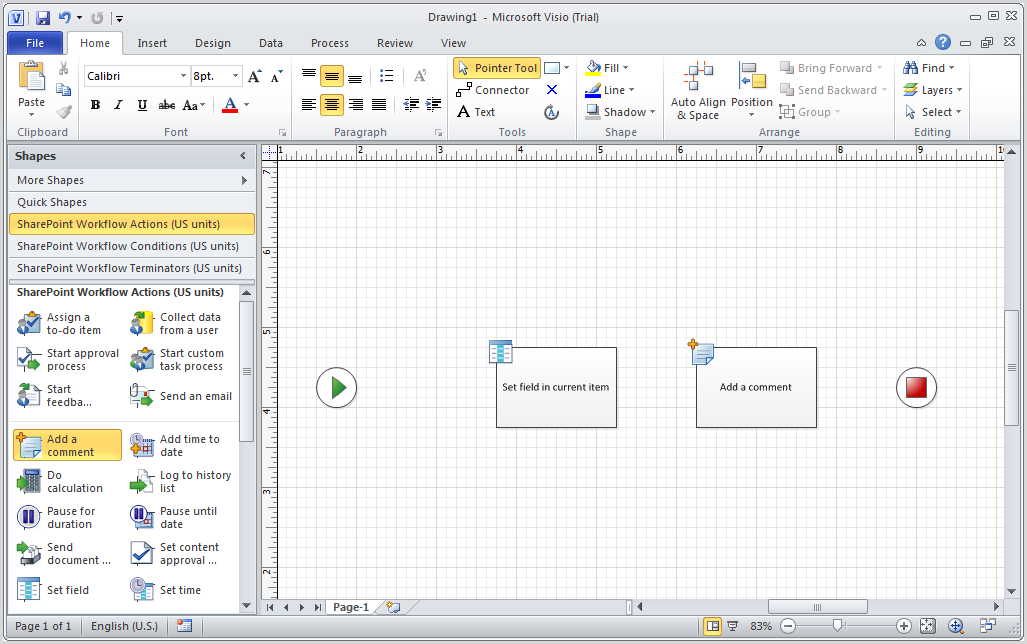Switch to the Design tab
Viewport: 1027px width, 644px height.
[x=213, y=43]
